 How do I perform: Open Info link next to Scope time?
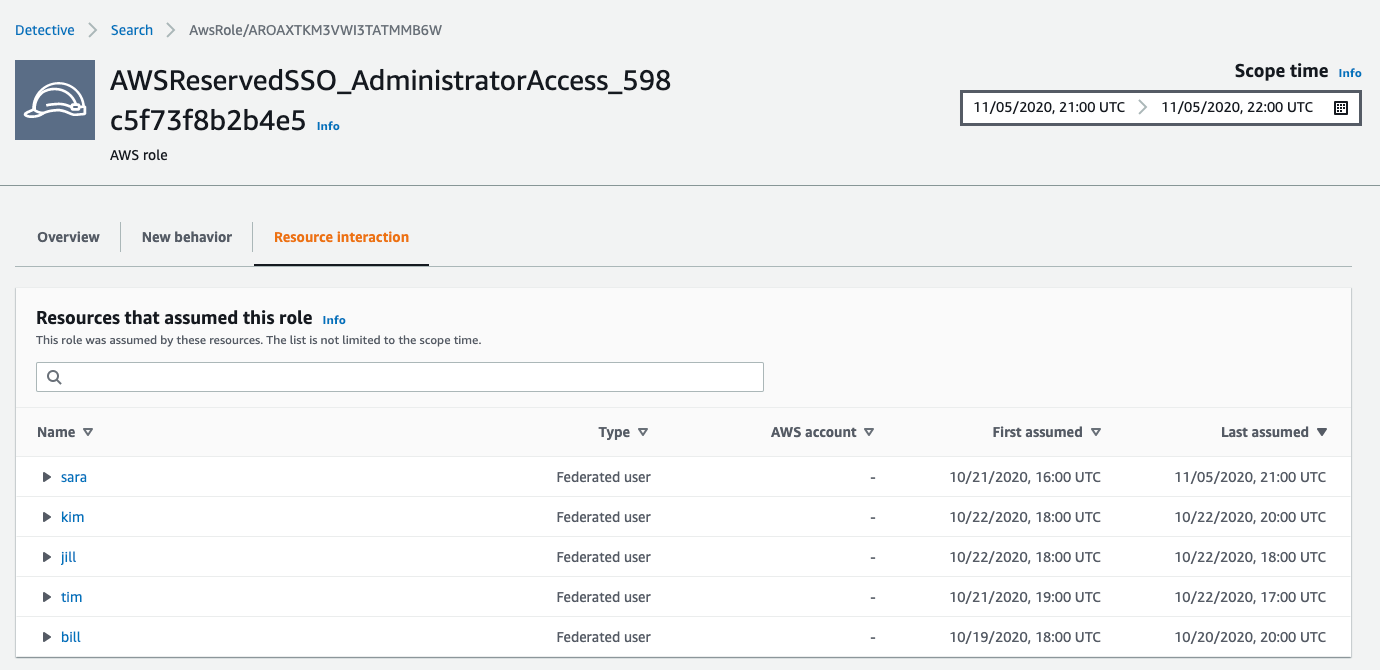point(1350,73)
